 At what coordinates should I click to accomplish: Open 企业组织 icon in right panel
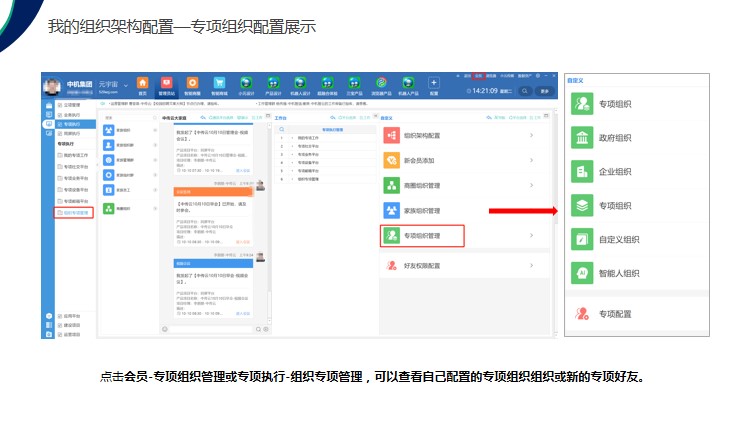(x=582, y=172)
